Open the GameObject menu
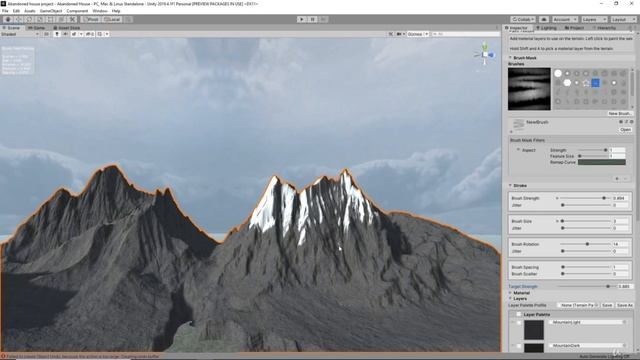 pos(51,11)
